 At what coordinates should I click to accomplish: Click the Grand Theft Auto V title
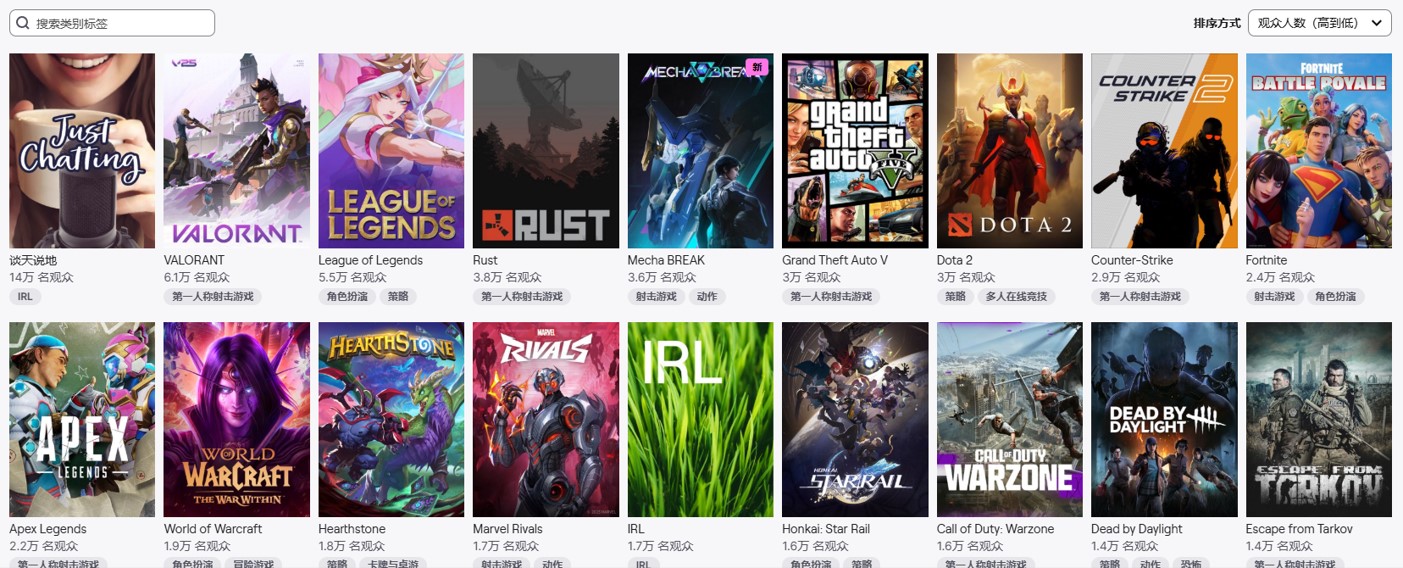pos(835,260)
